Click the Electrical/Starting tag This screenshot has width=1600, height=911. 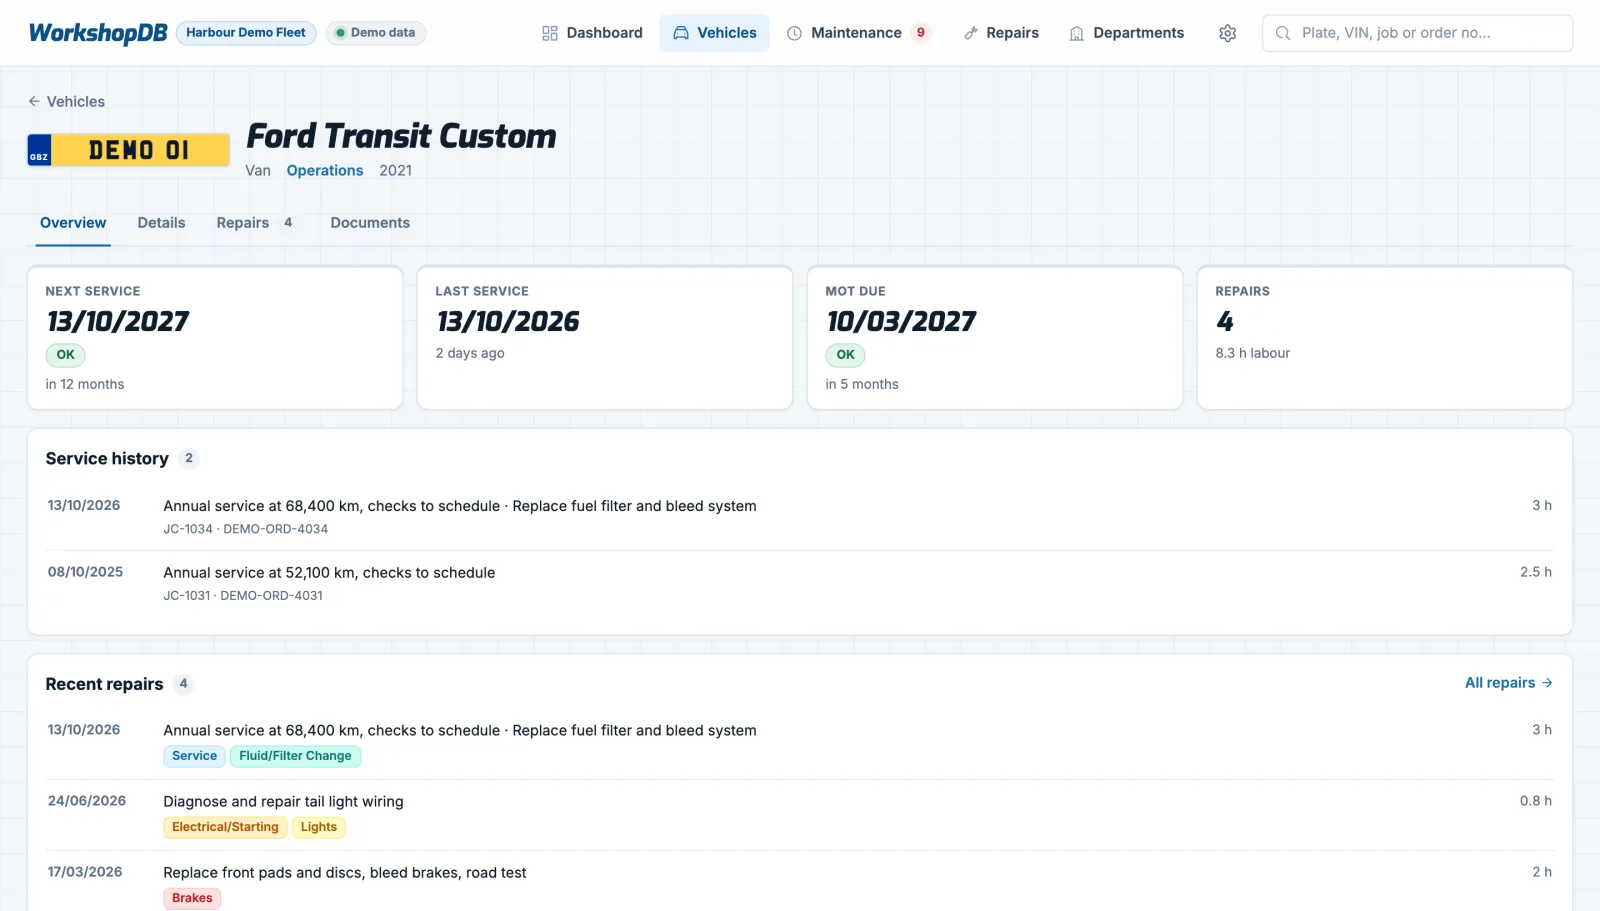[x=225, y=827]
